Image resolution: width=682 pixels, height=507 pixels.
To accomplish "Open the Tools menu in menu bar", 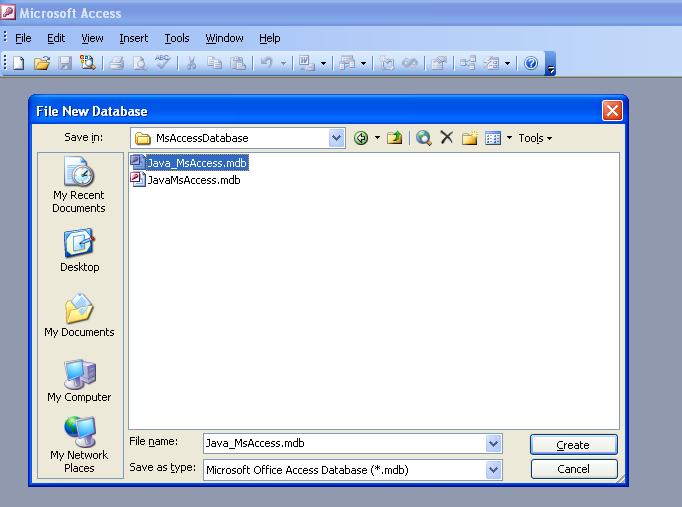I will (177, 38).
